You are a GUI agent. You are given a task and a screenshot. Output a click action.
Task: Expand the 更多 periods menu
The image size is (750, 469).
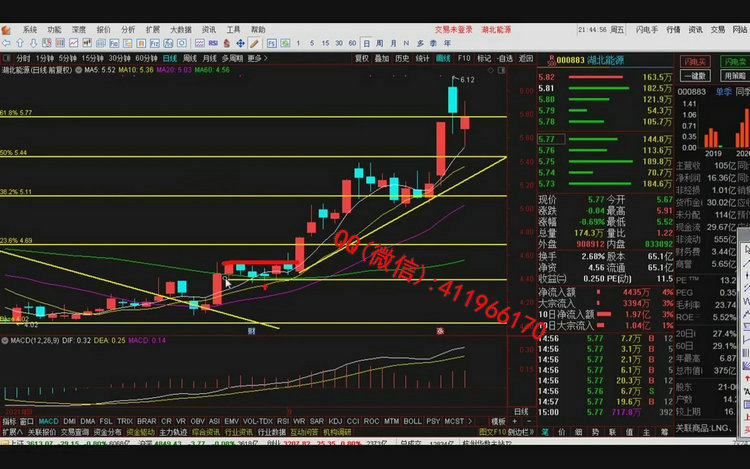pyautogui.click(x=257, y=58)
